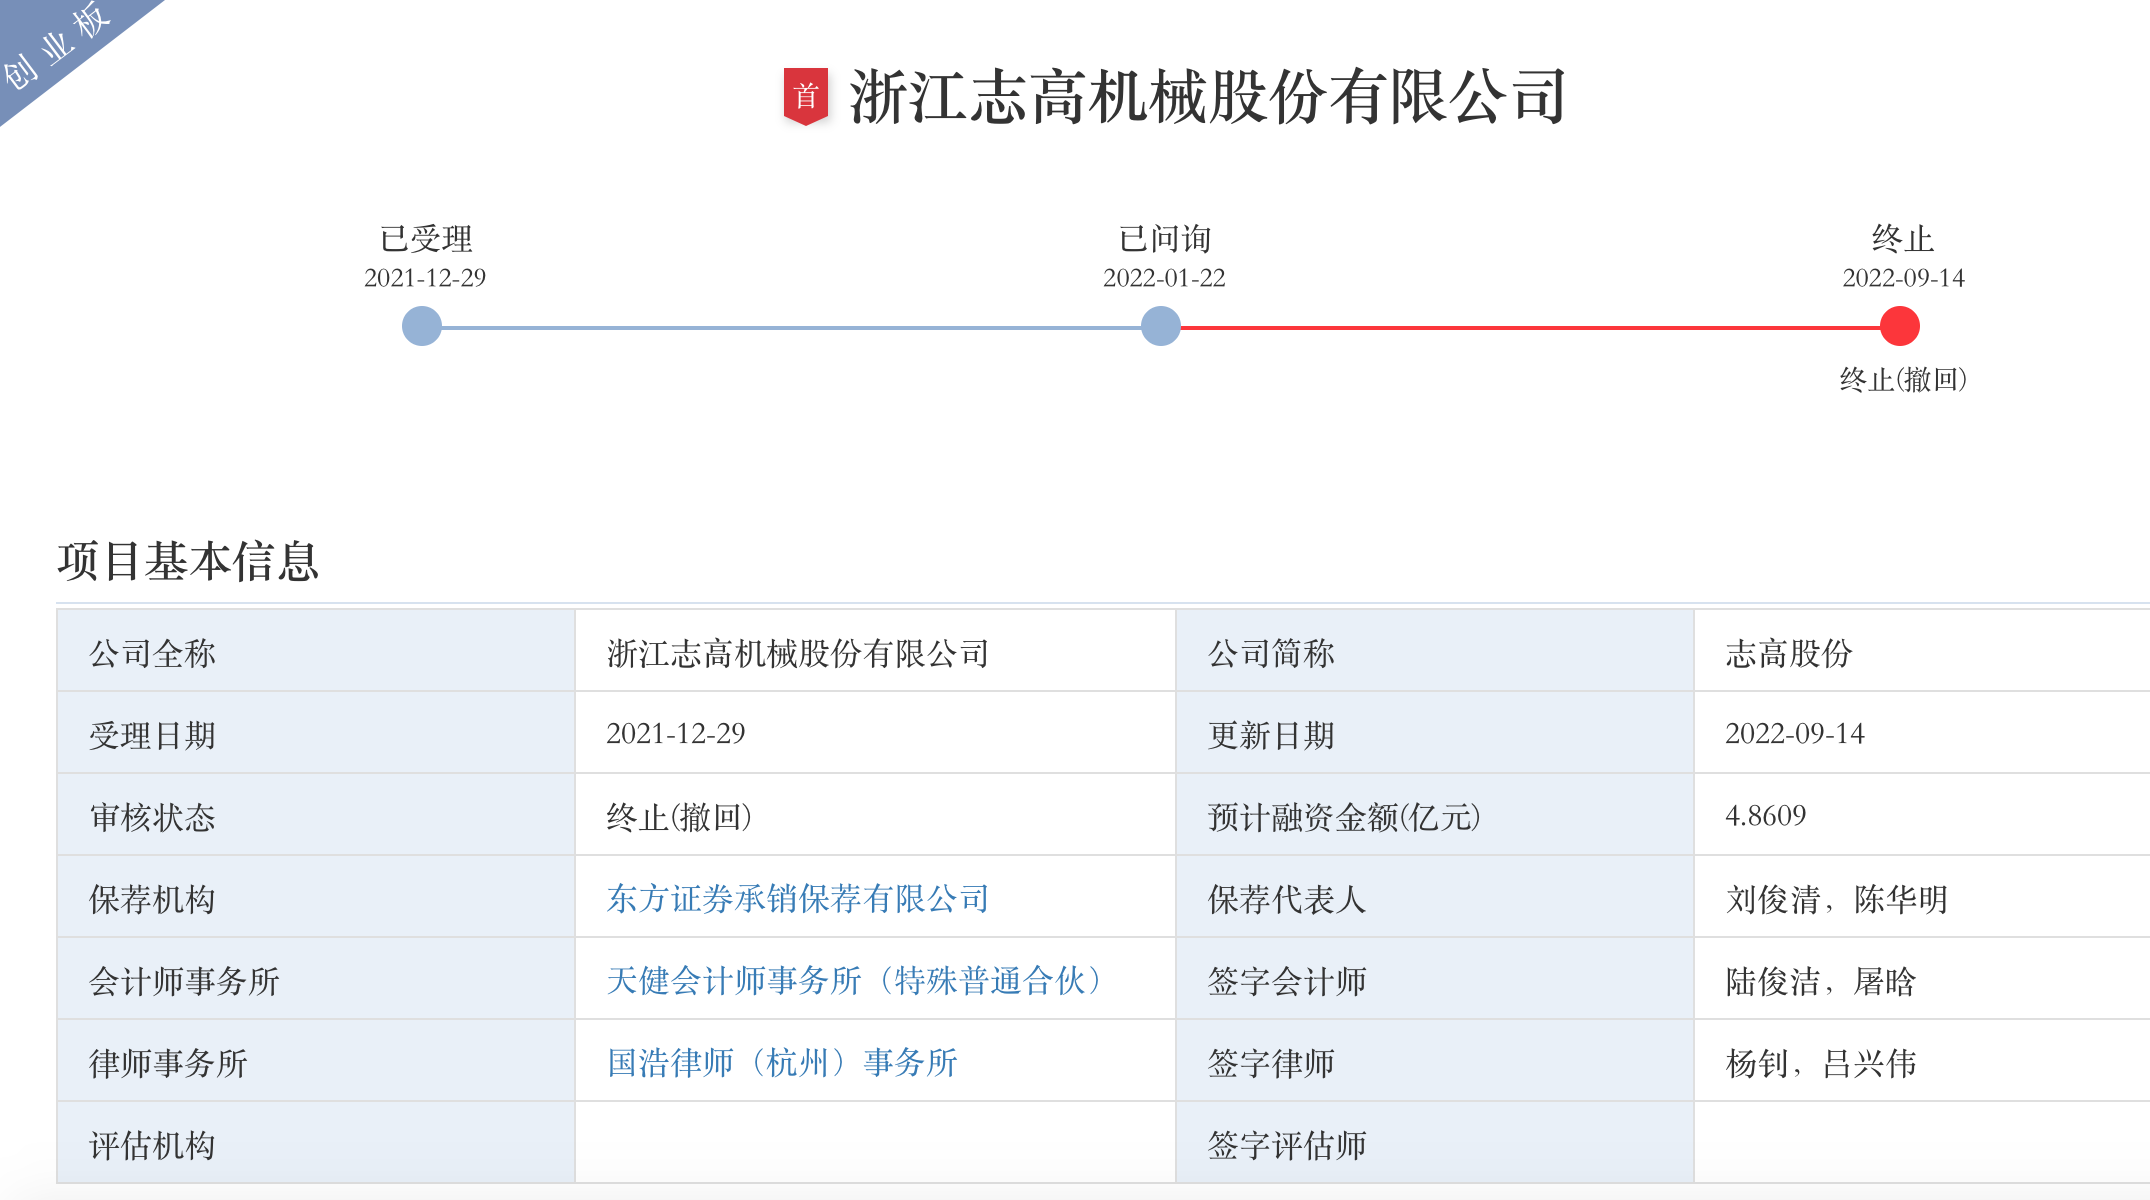Click the red 终止 timeline node
The width and height of the screenshot is (2150, 1200).
pos(1899,326)
